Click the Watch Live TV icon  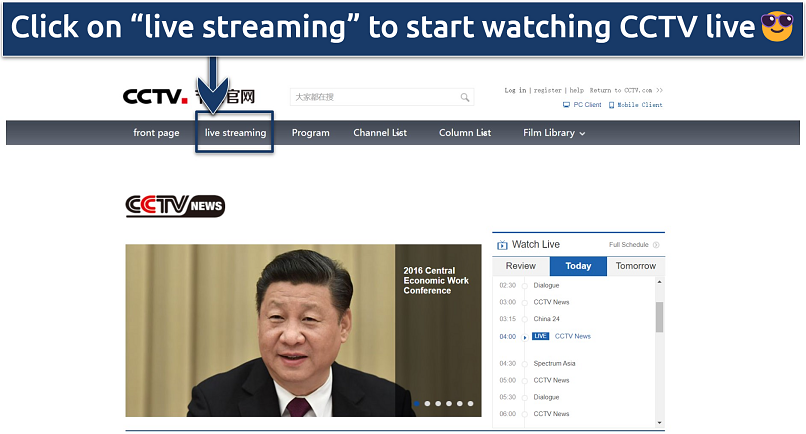pyautogui.click(x=502, y=245)
